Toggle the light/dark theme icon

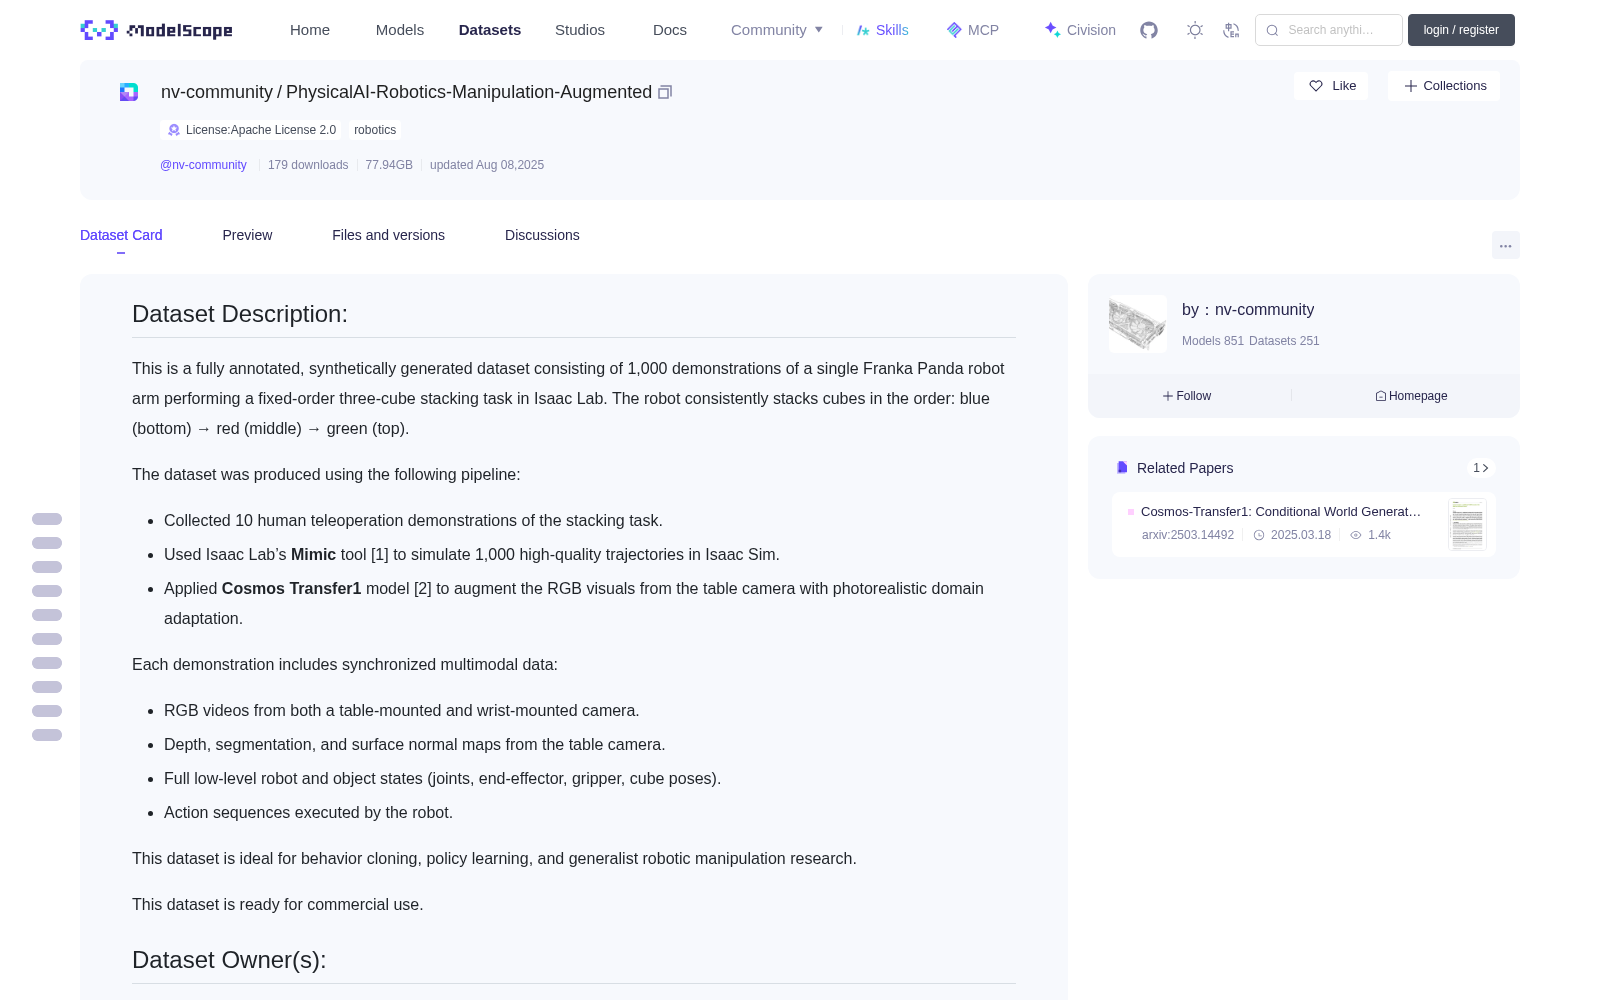(x=1195, y=30)
